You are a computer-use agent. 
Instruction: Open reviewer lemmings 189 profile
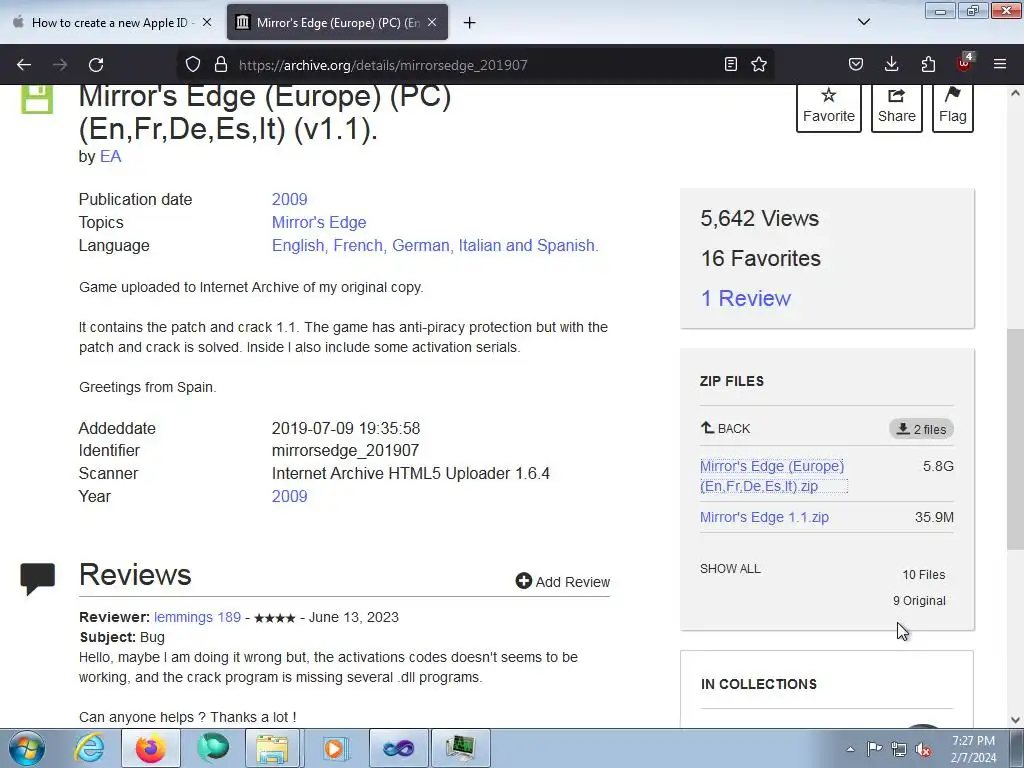(197, 617)
